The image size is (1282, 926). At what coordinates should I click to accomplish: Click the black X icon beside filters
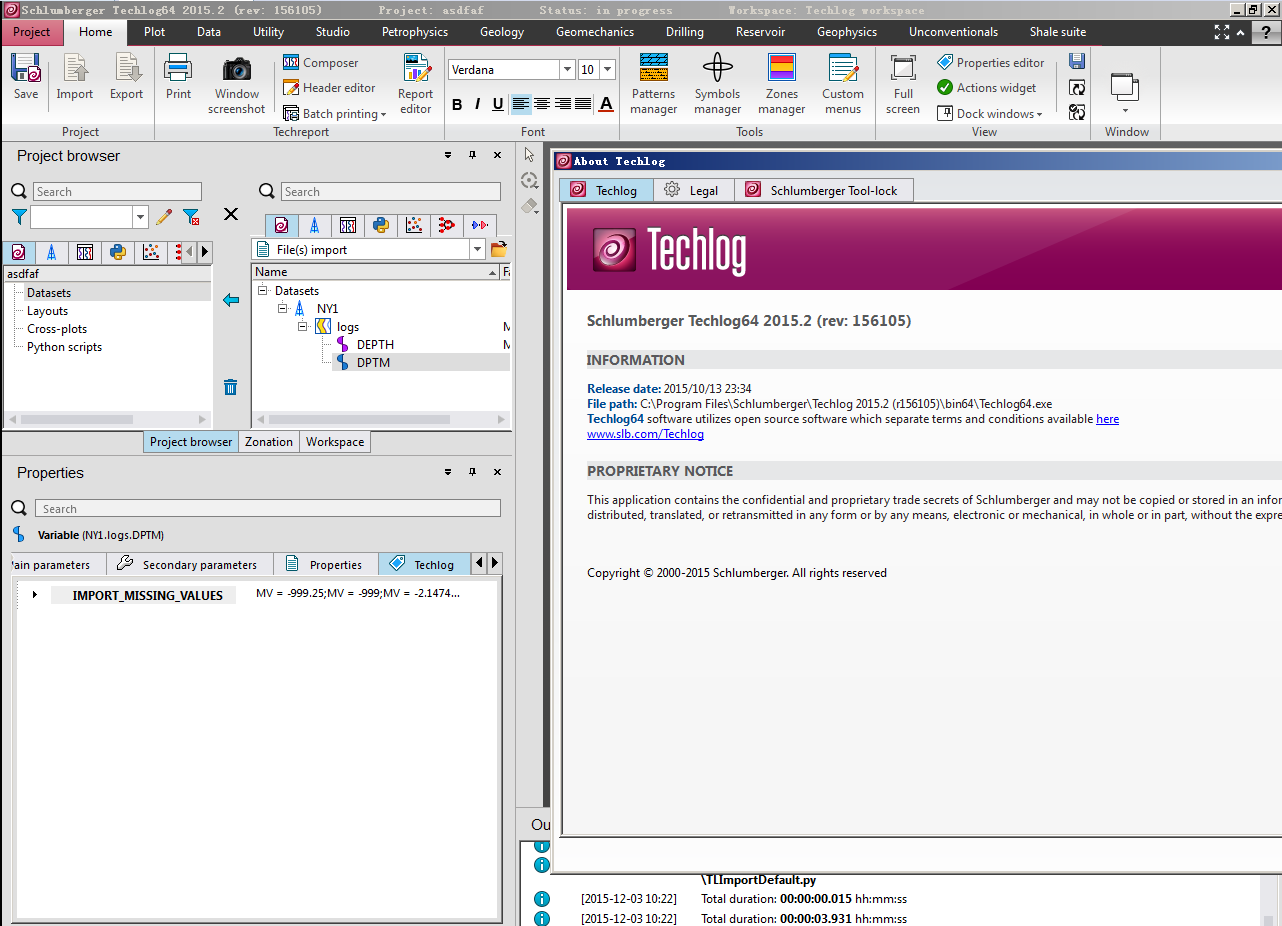click(231, 214)
